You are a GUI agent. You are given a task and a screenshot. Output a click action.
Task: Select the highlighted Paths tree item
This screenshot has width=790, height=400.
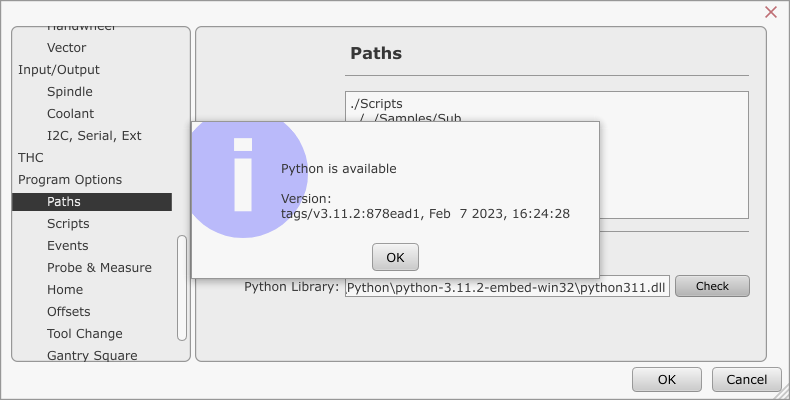point(64,201)
